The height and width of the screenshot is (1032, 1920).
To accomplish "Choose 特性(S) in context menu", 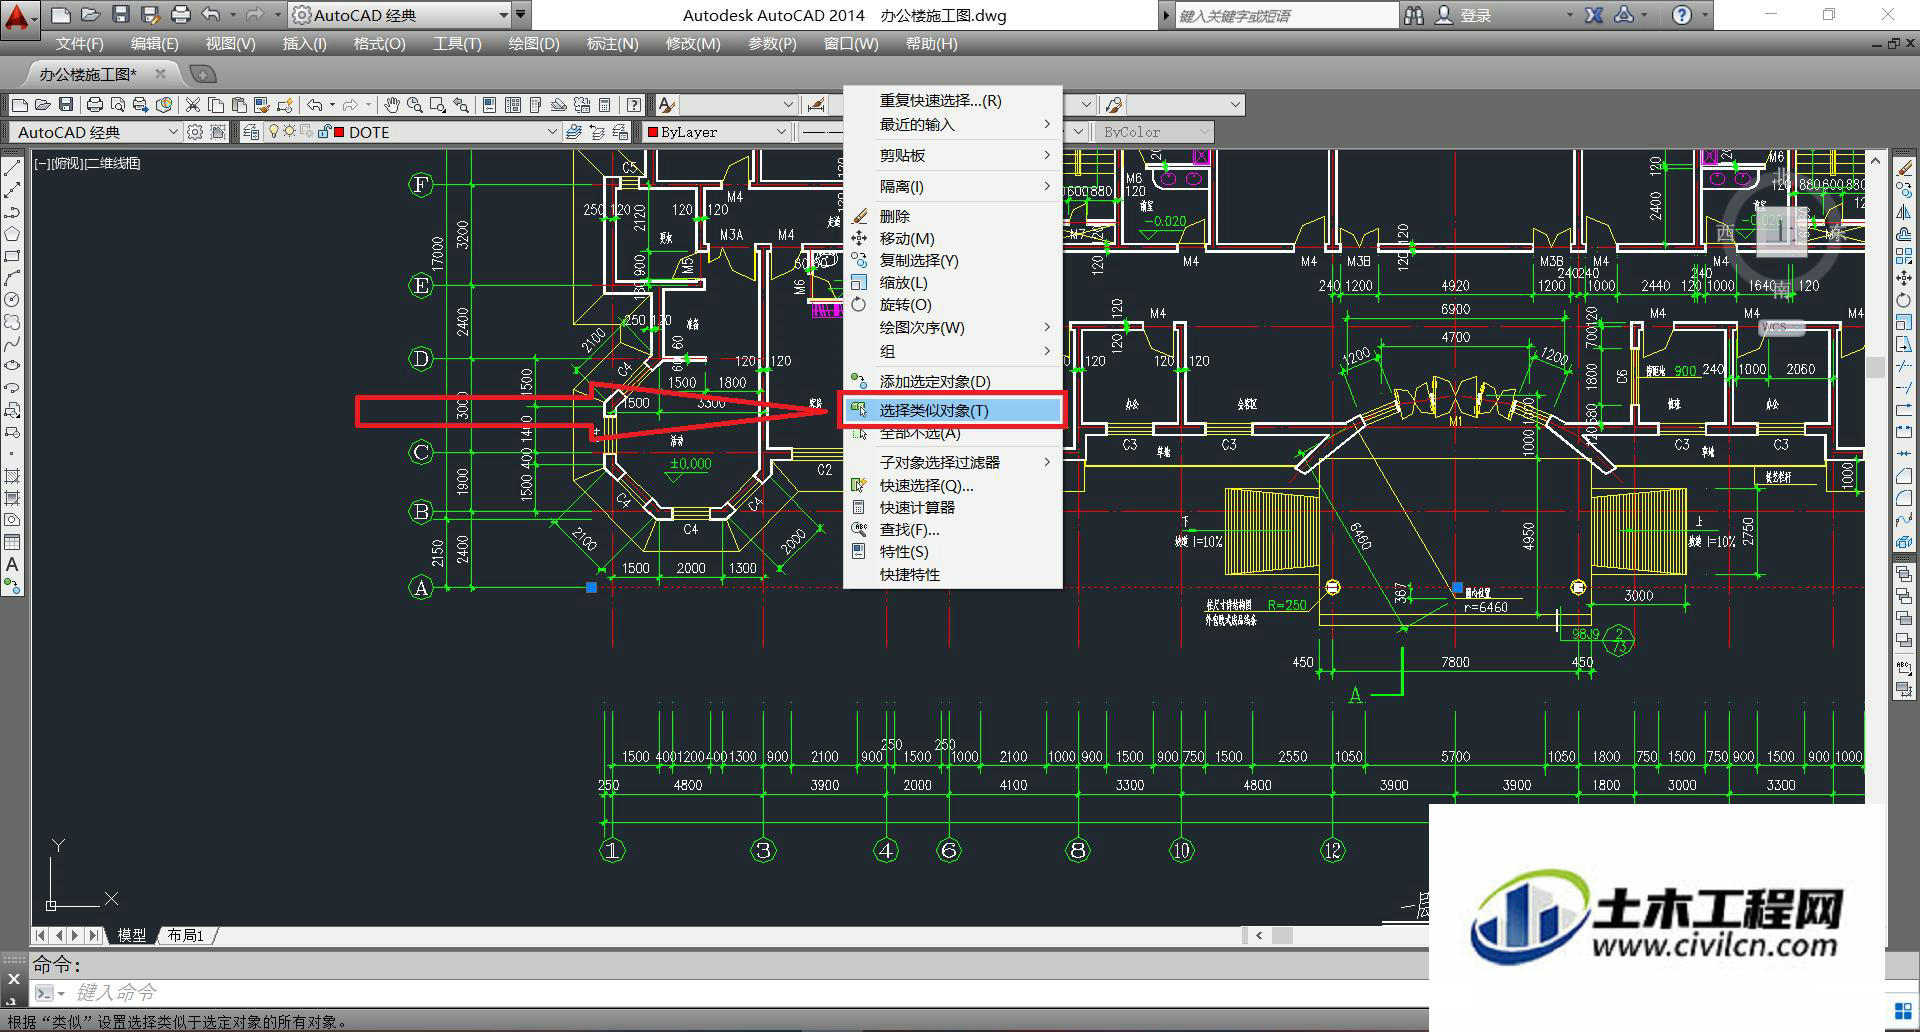I will [x=952, y=551].
